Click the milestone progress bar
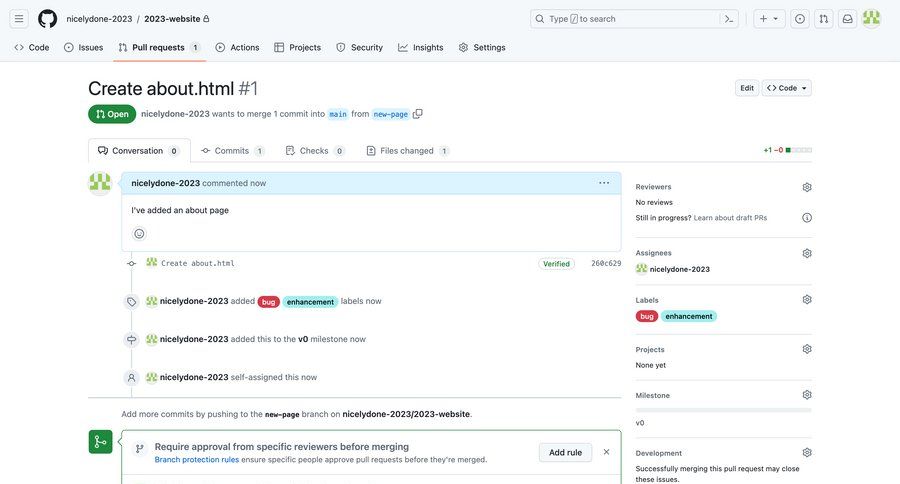 pos(723,411)
